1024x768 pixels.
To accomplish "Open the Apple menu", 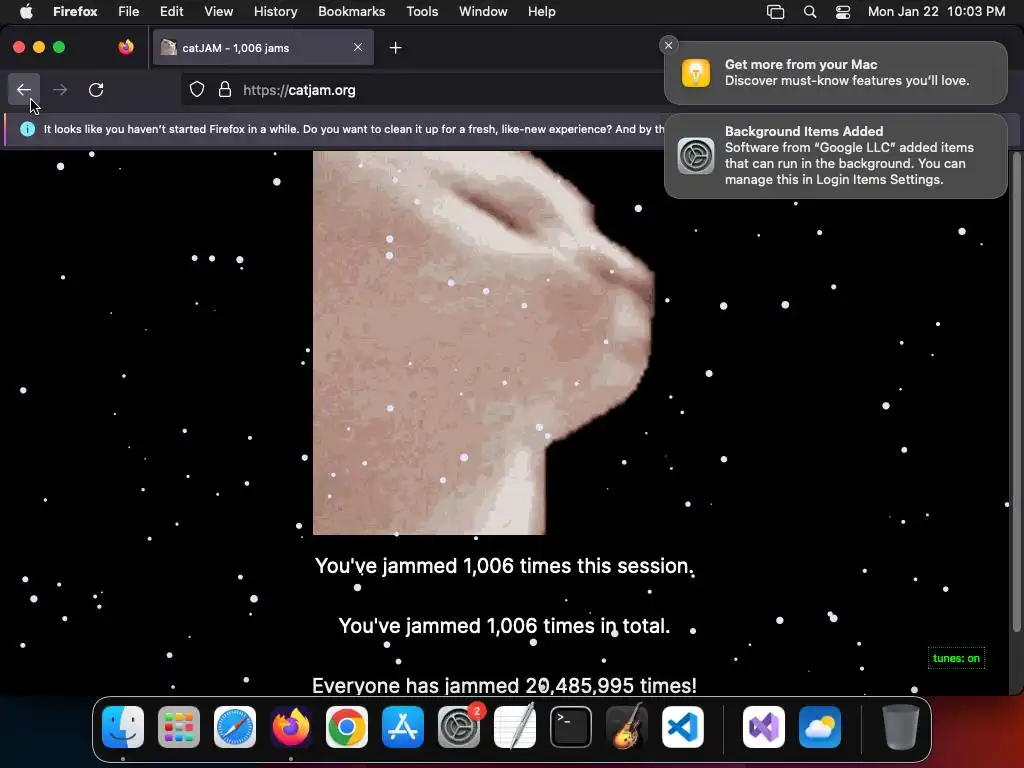I will pyautogui.click(x=26, y=11).
